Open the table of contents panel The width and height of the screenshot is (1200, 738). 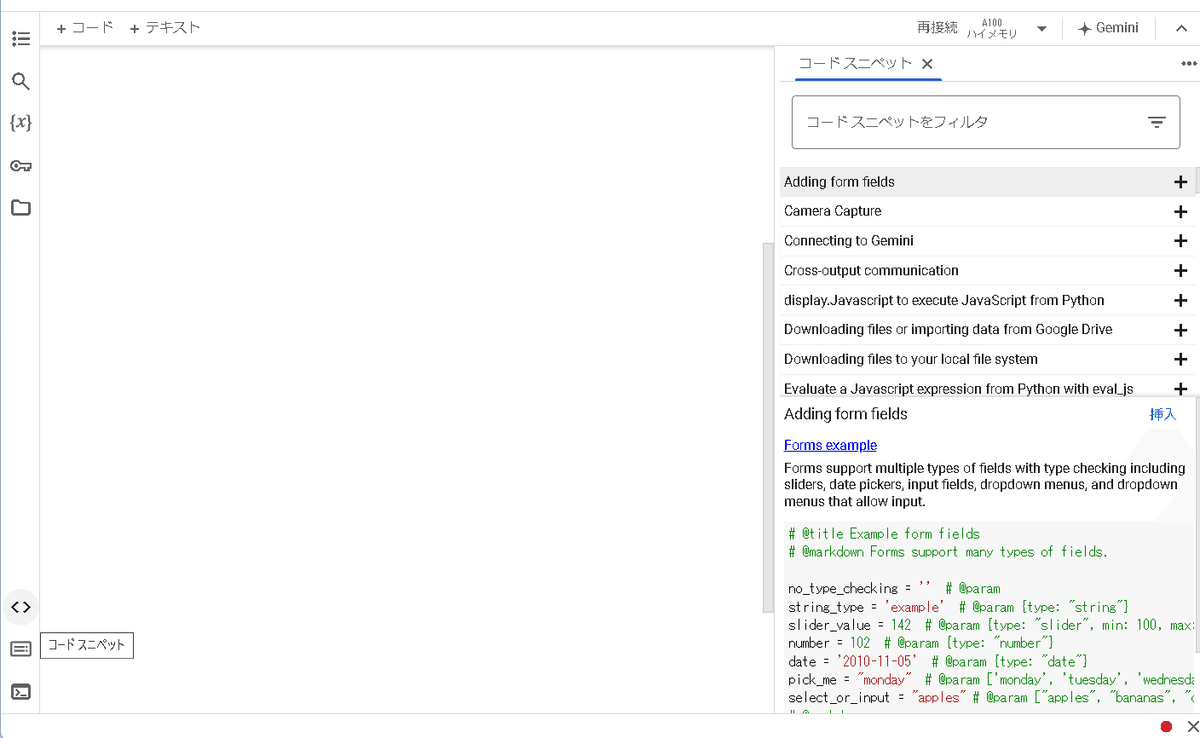pyautogui.click(x=21, y=38)
